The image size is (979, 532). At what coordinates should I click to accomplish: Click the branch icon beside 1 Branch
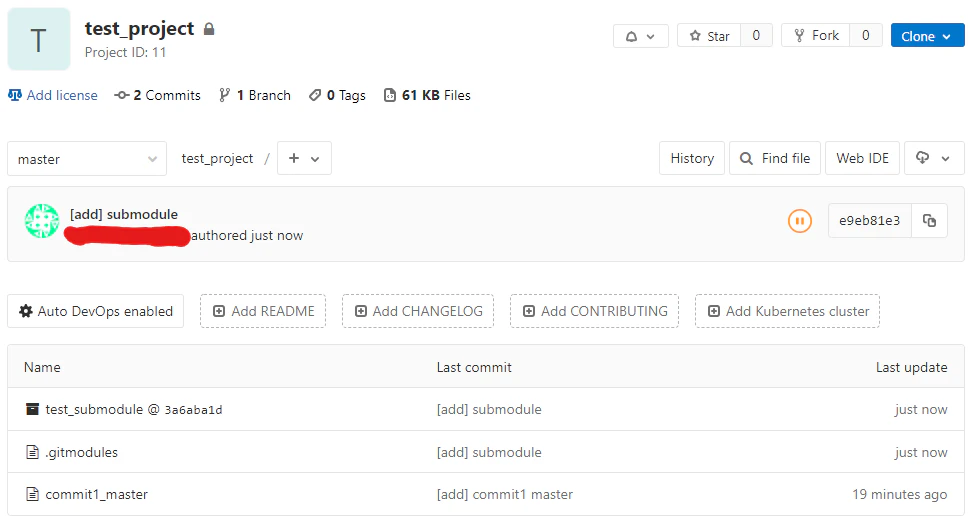(x=224, y=95)
